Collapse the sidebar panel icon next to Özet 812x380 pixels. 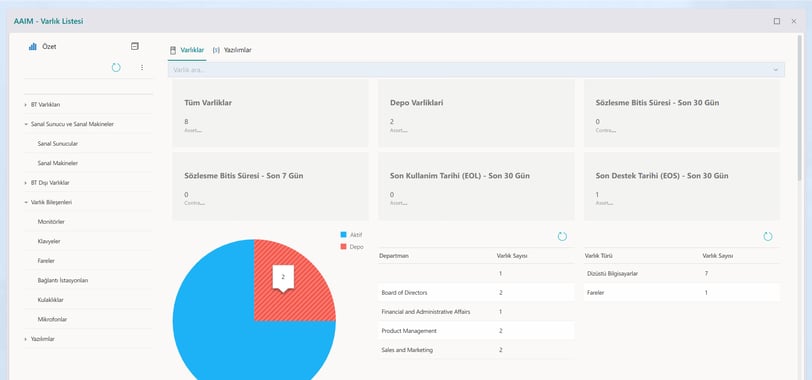click(135, 46)
